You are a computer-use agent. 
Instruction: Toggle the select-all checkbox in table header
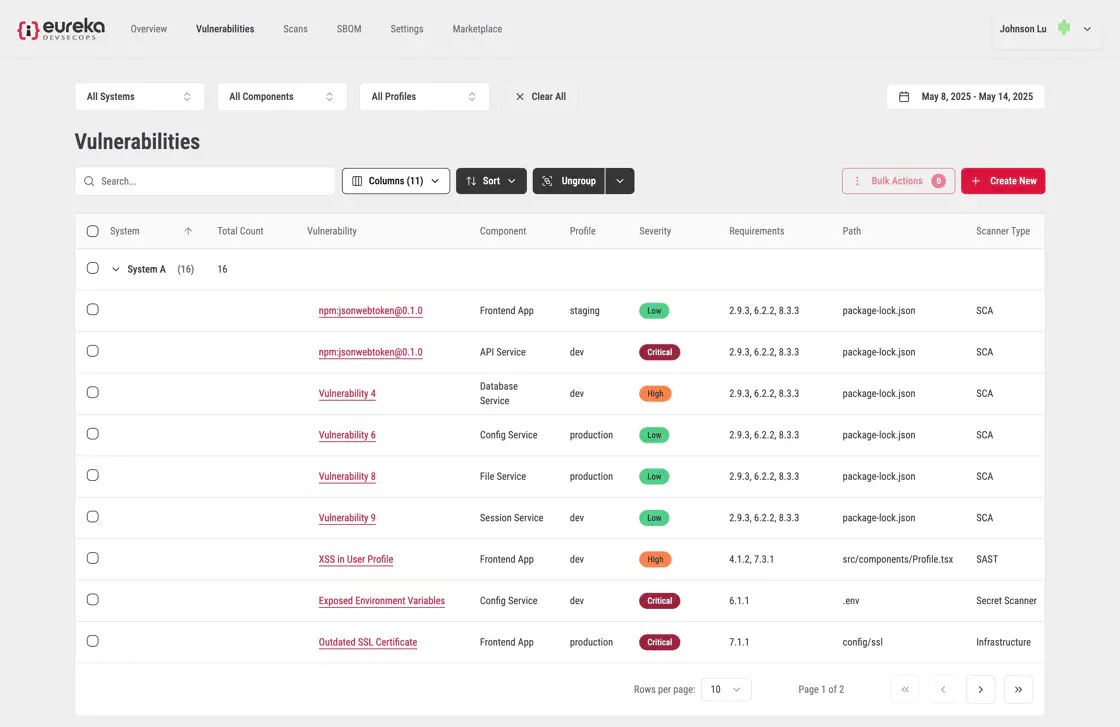(93, 231)
